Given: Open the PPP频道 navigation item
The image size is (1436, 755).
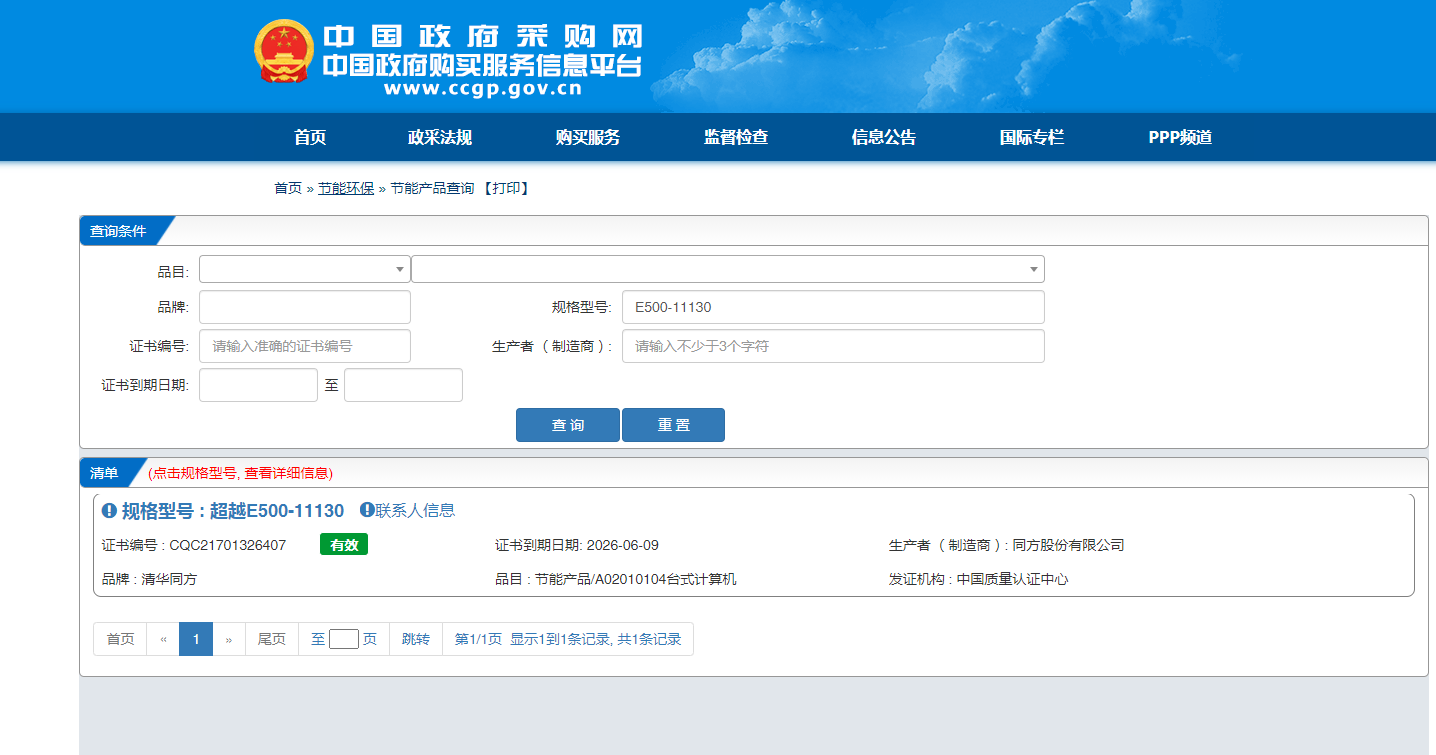Looking at the screenshot, I should (x=1180, y=138).
